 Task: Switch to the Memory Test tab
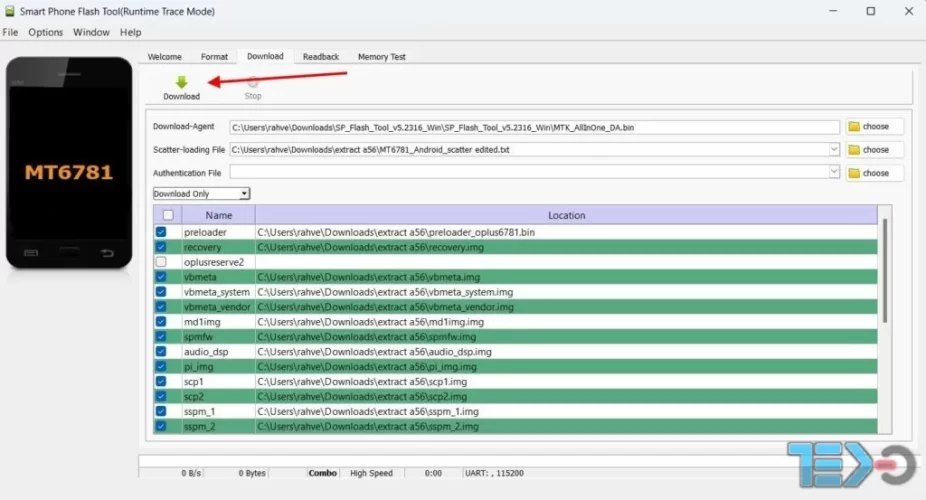(x=382, y=57)
